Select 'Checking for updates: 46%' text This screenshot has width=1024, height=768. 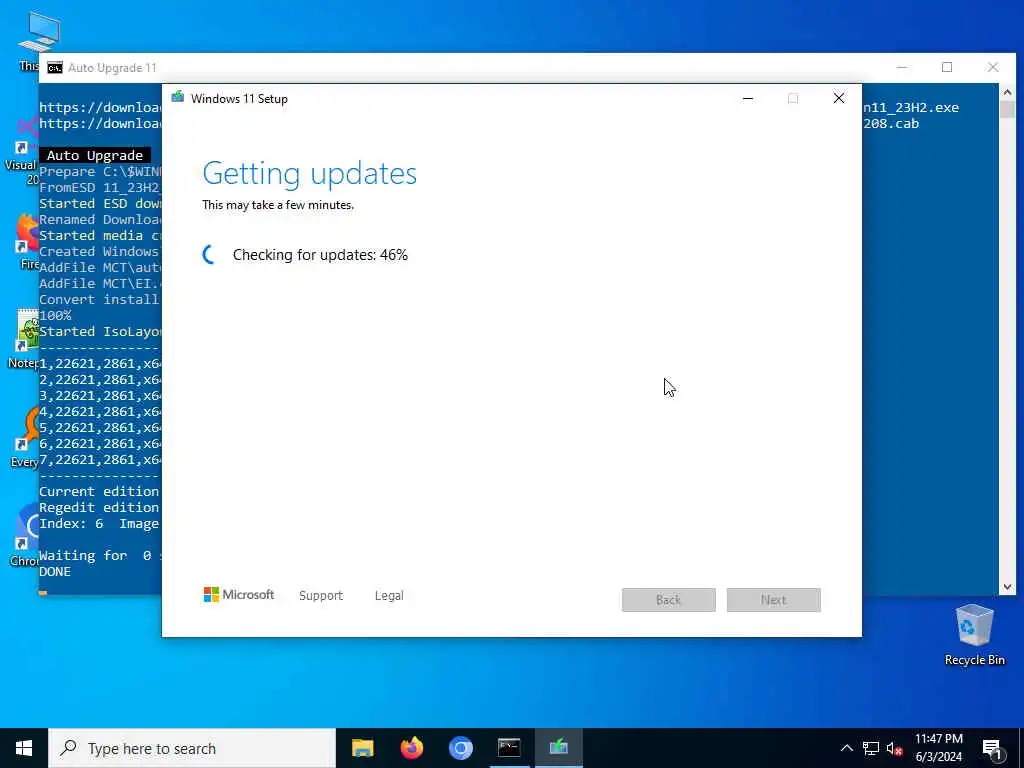point(320,255)
